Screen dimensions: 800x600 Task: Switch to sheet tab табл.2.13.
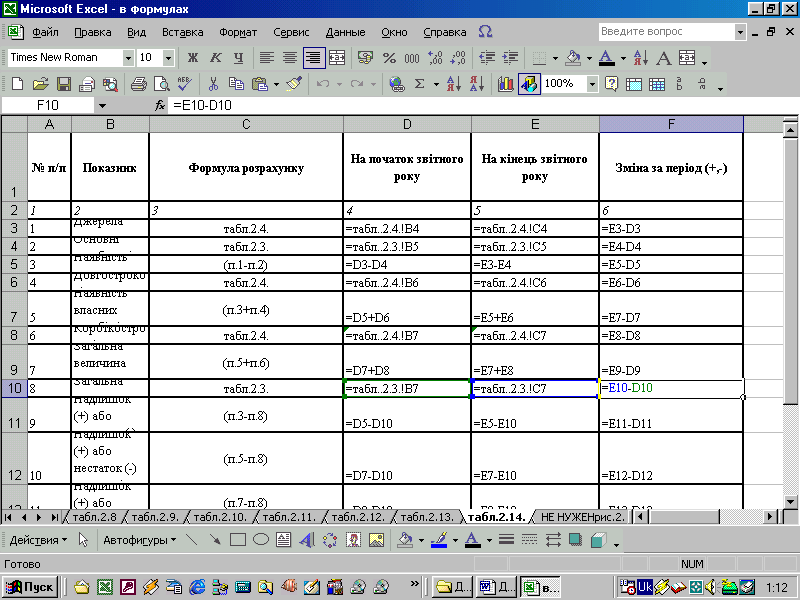click(x=428, y=517)
